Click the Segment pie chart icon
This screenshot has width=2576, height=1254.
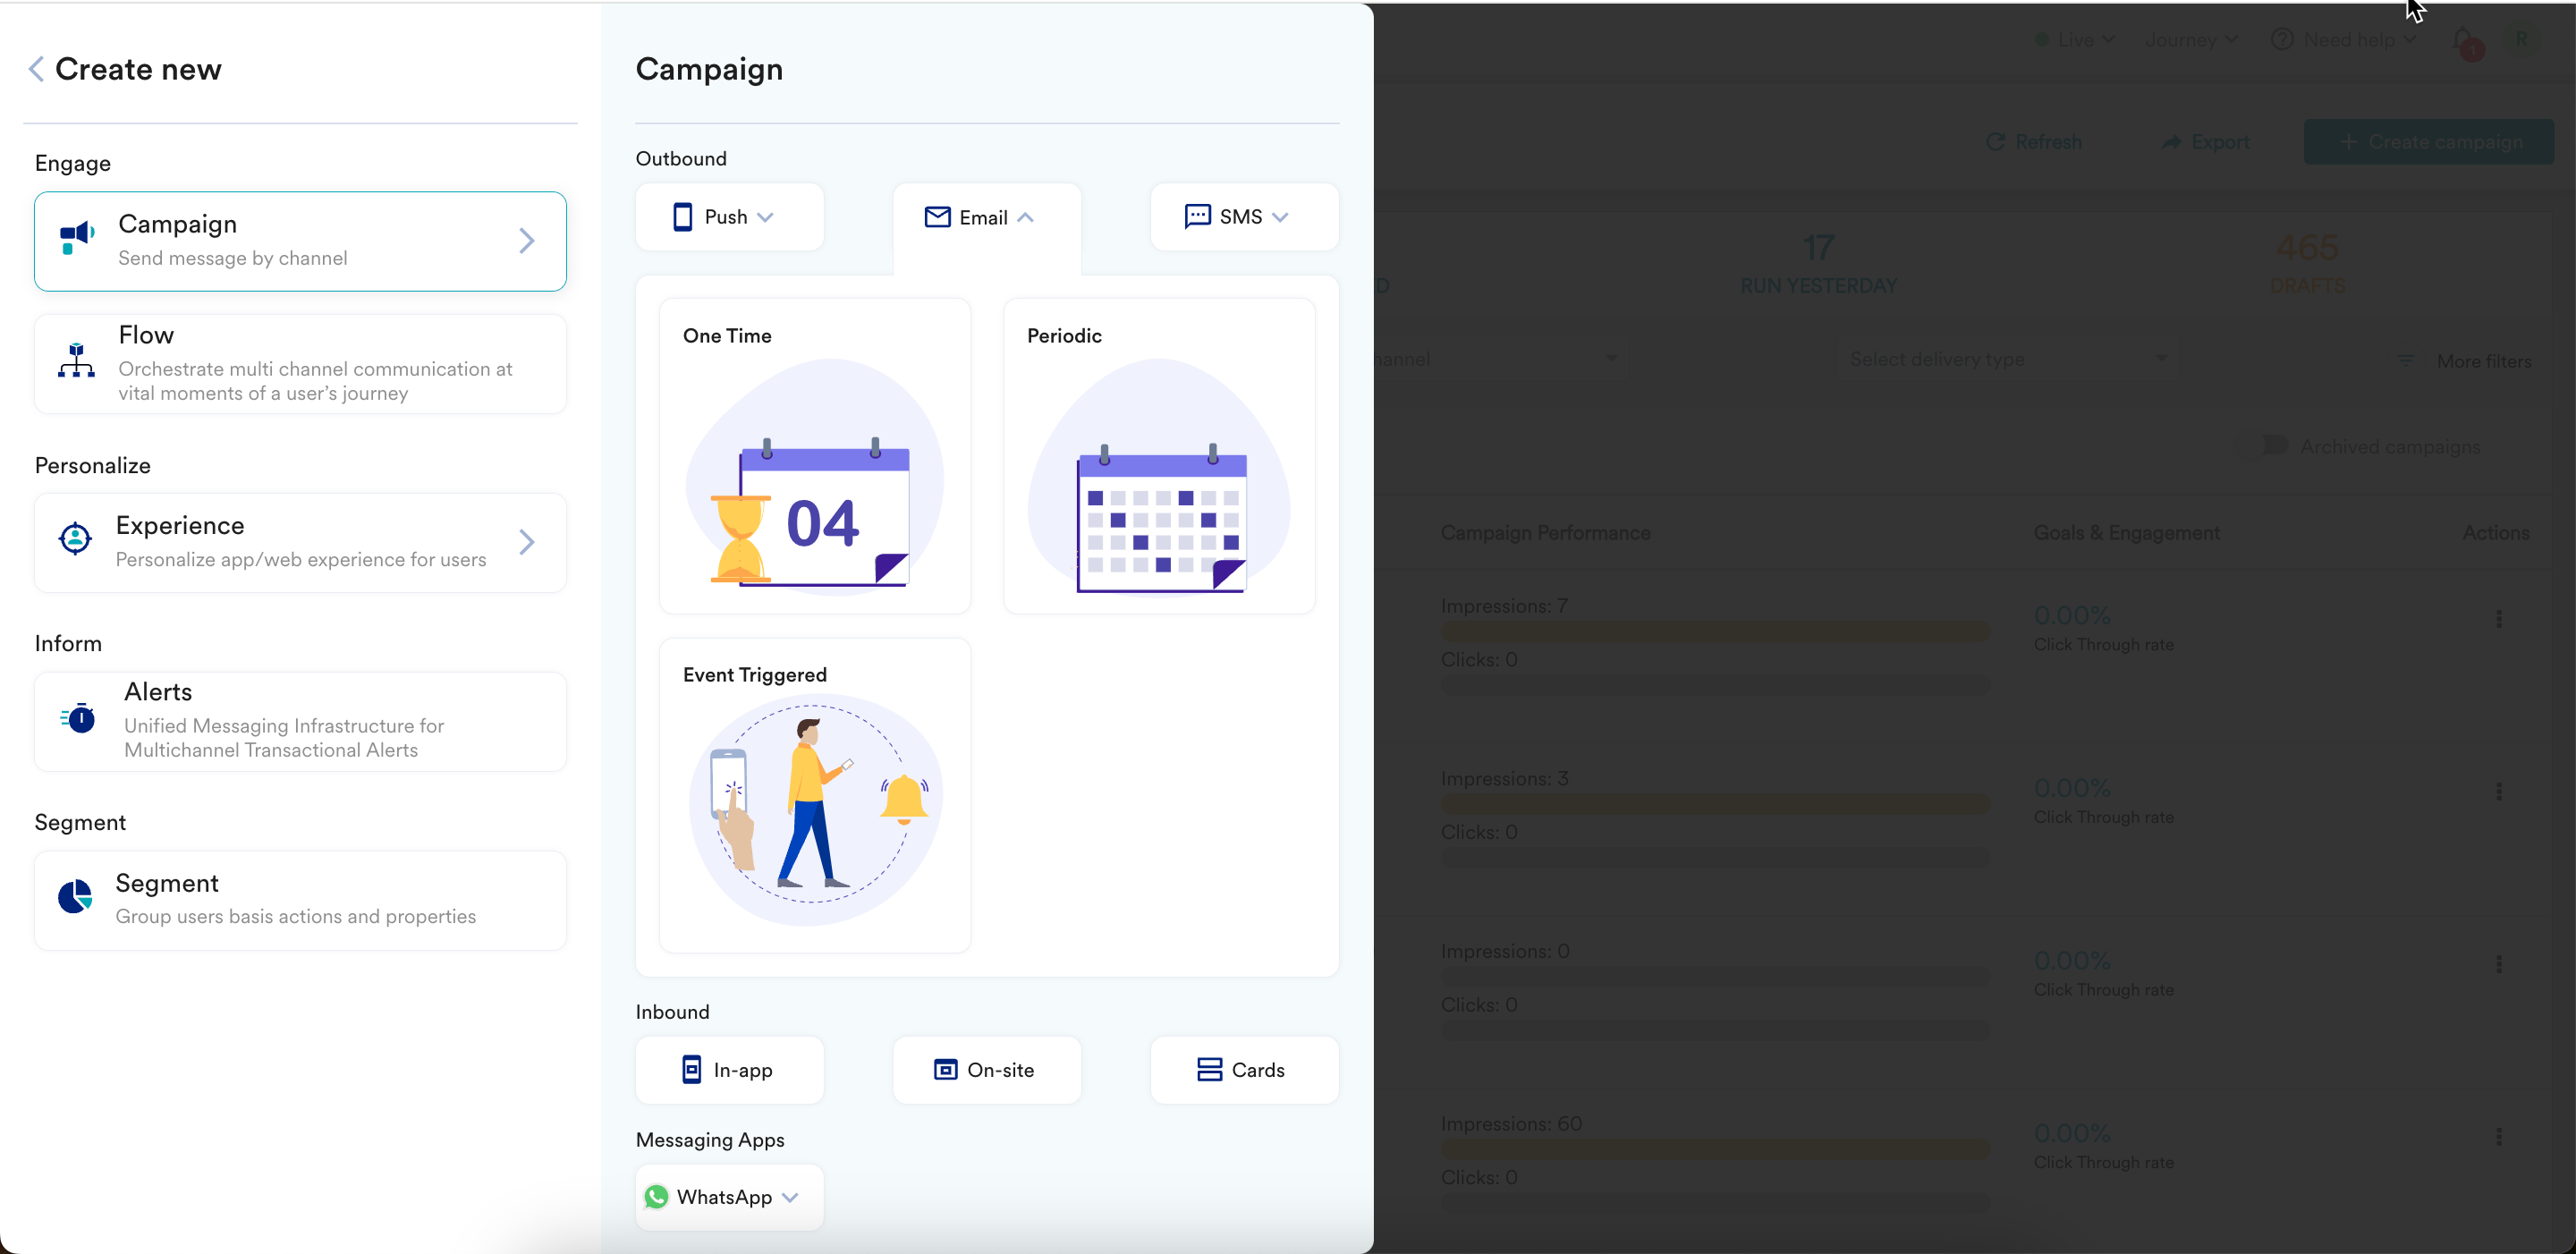pos(75,897)
